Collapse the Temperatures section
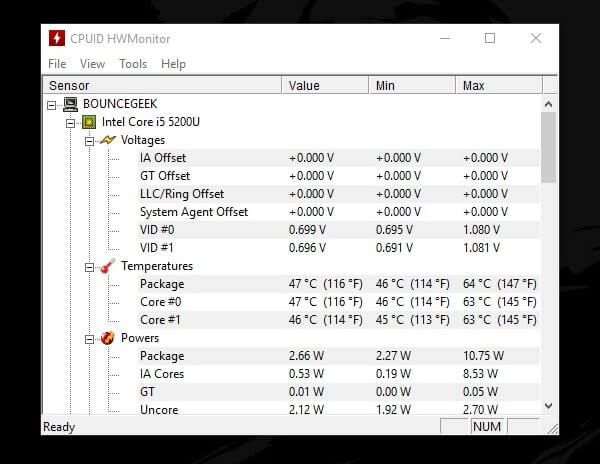The width and height of the screenshot is (600, 464). pyautogui.click(x=89, y=267)
